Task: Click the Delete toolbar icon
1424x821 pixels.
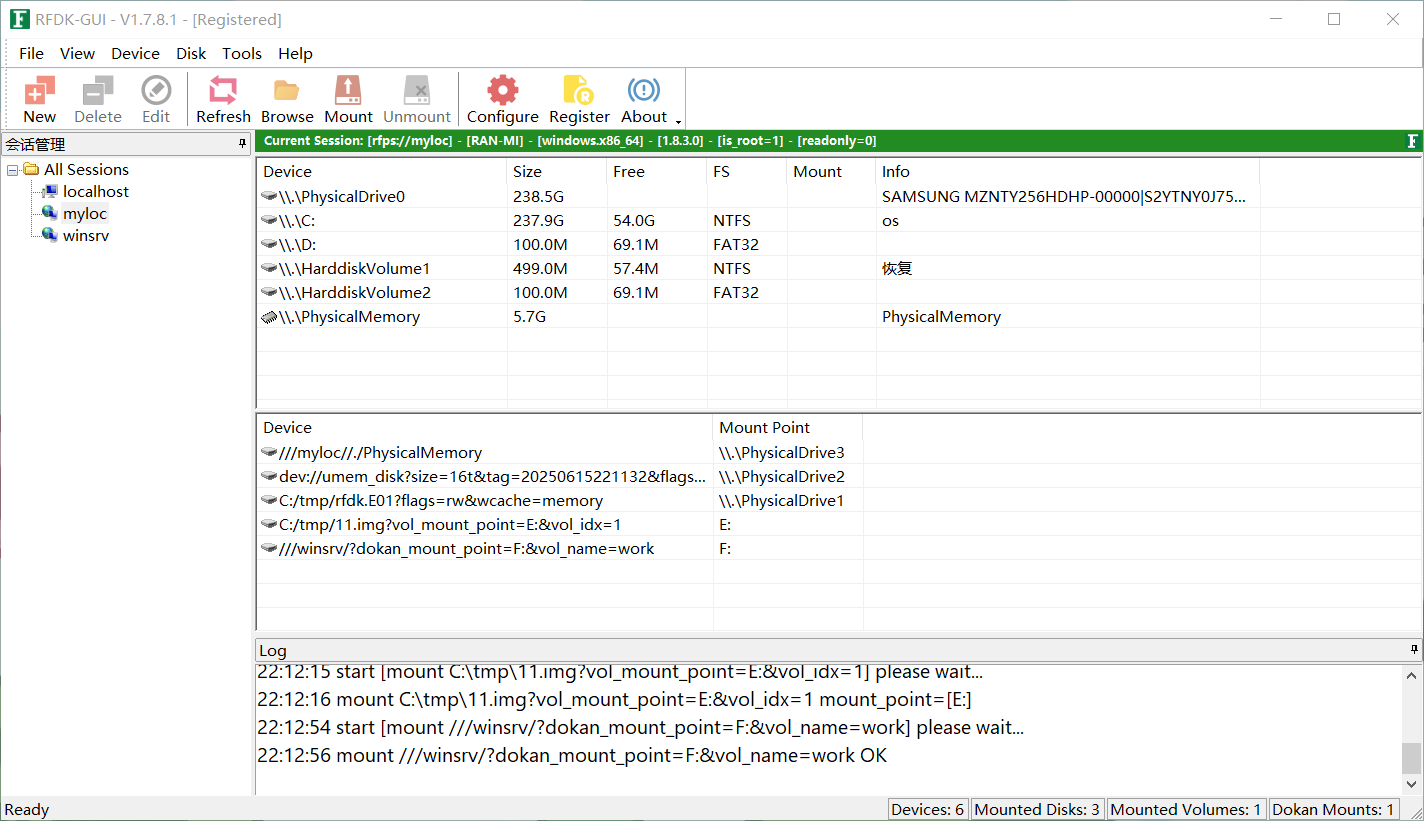Action: coord(98,99)
